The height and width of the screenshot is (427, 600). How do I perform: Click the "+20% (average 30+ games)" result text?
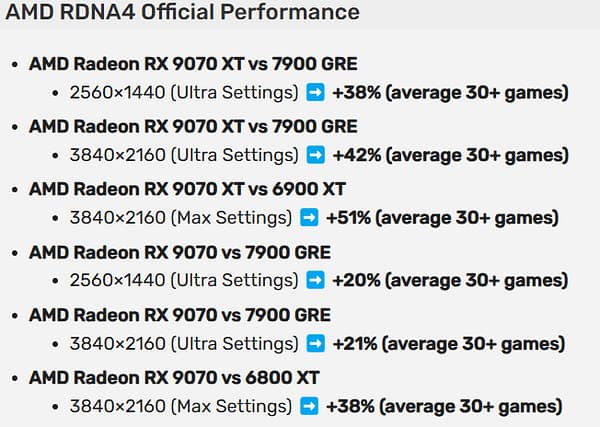click(x=450, y=281)
